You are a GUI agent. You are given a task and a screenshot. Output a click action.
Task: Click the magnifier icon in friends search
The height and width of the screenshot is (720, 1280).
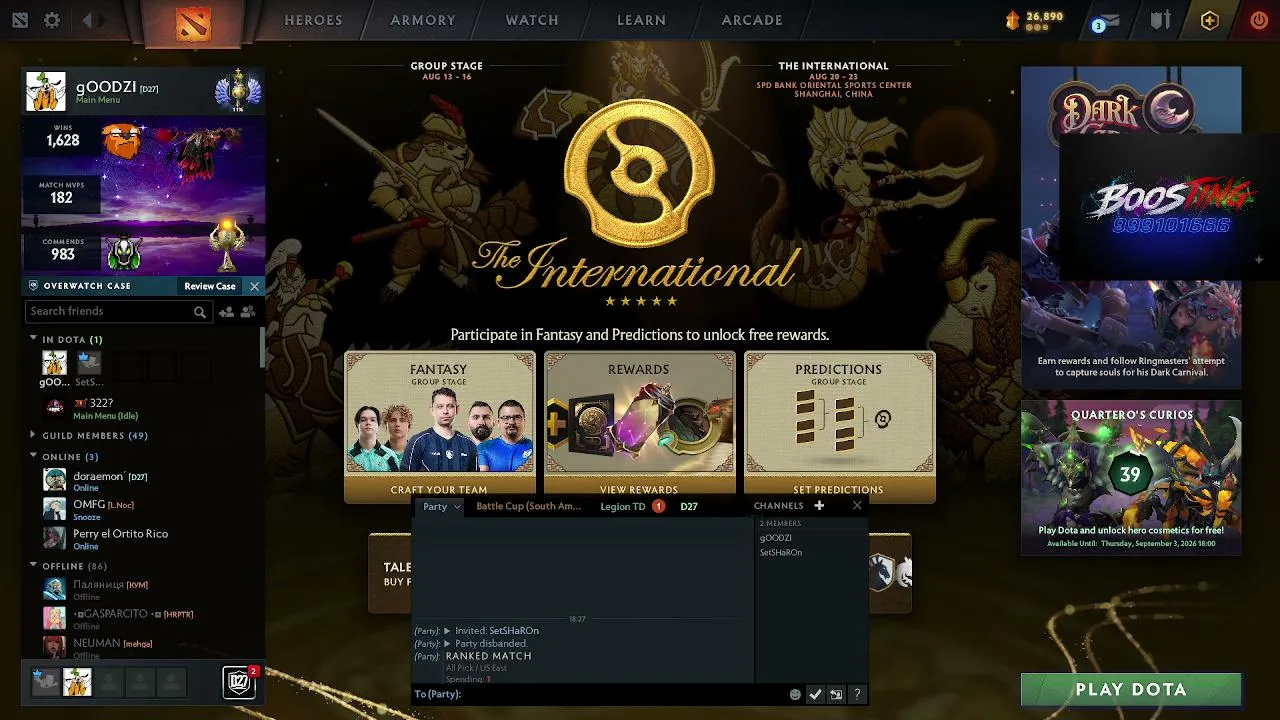(200, 312)
